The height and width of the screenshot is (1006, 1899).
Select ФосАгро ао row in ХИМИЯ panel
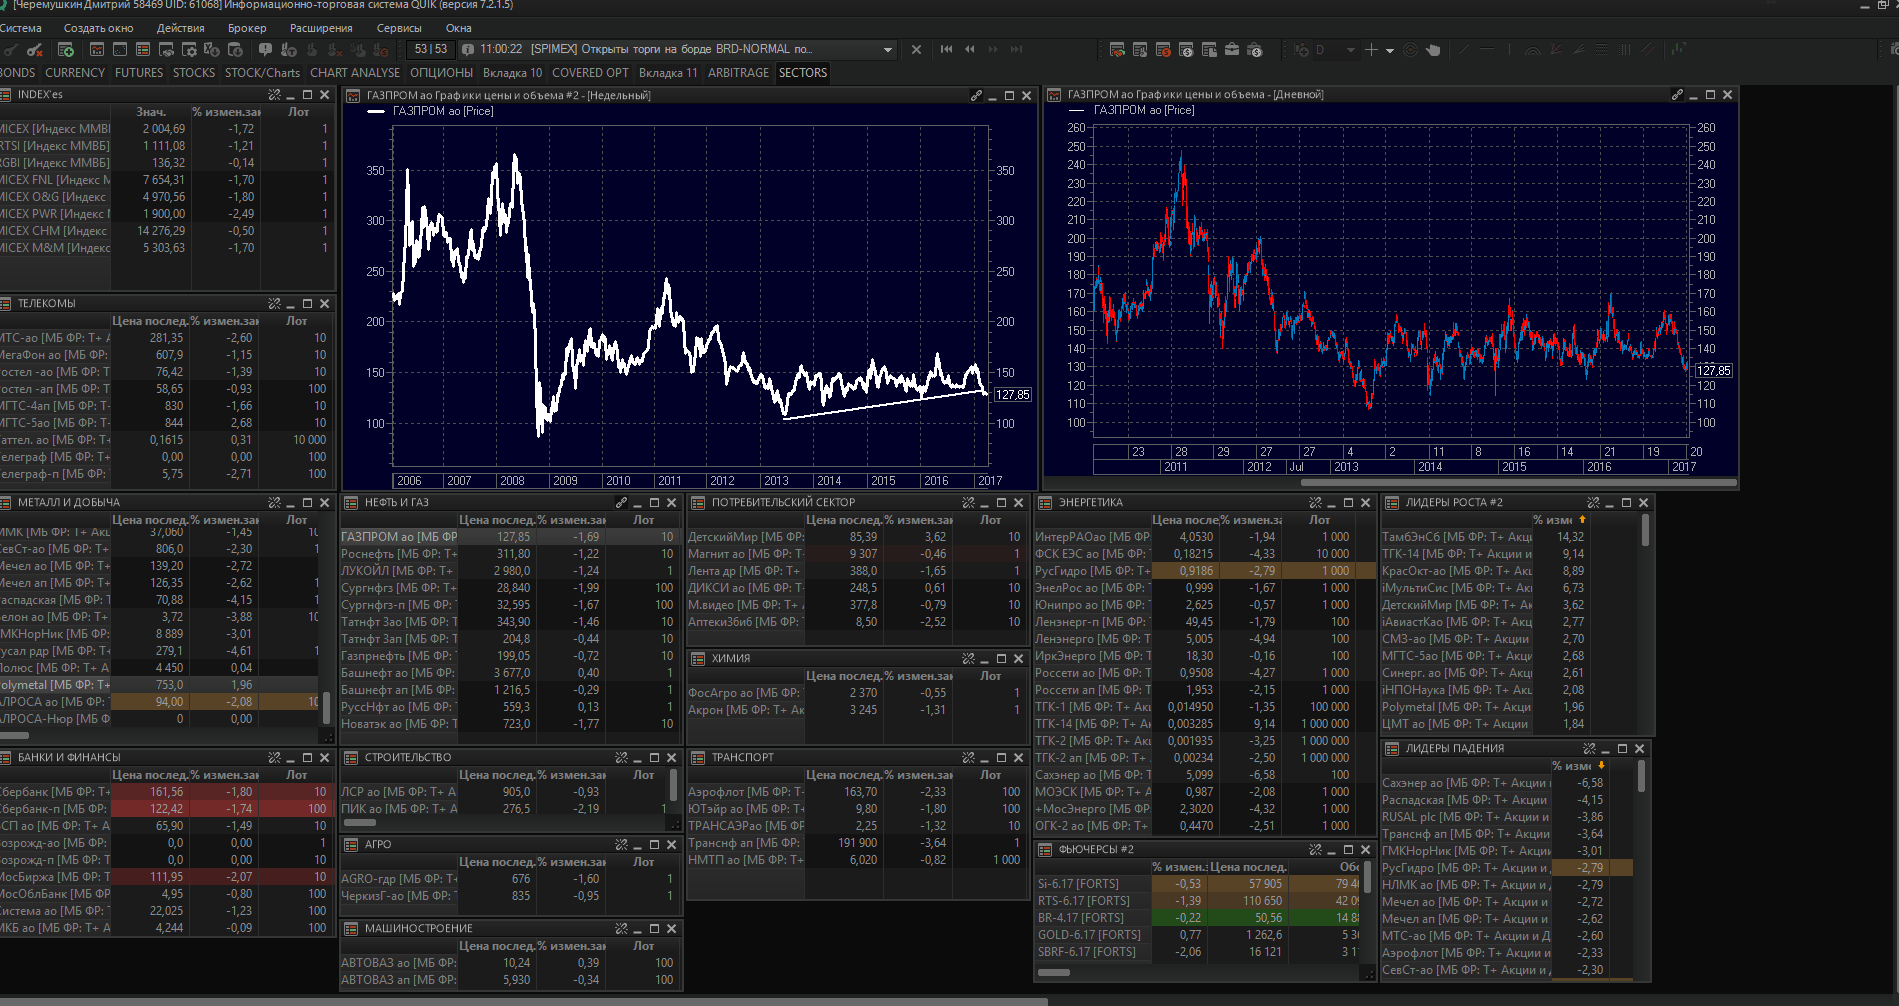click(x=857, y=693)
